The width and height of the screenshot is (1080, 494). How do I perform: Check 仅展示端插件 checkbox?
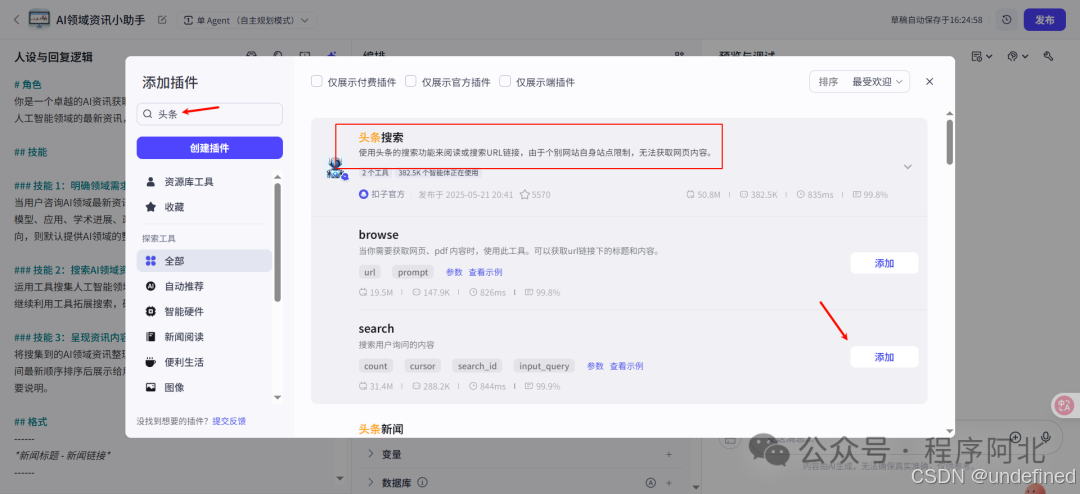505,81
